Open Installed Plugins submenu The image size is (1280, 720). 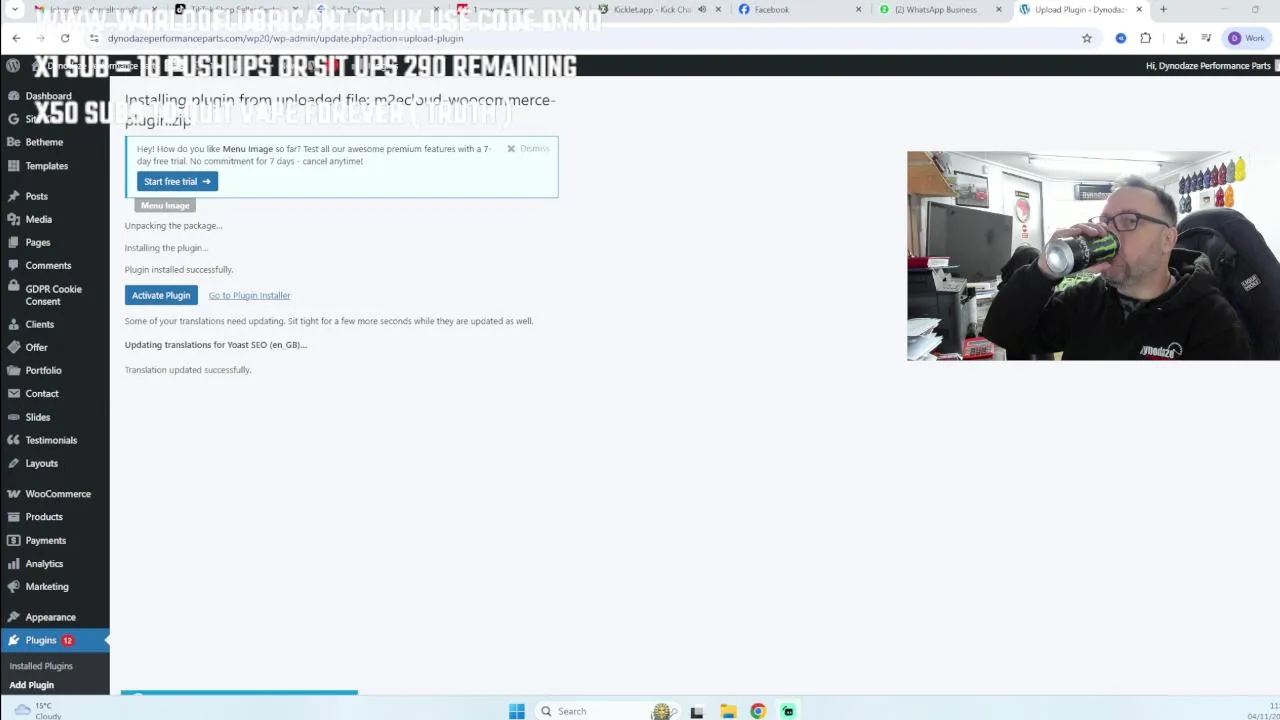[41, 666]
